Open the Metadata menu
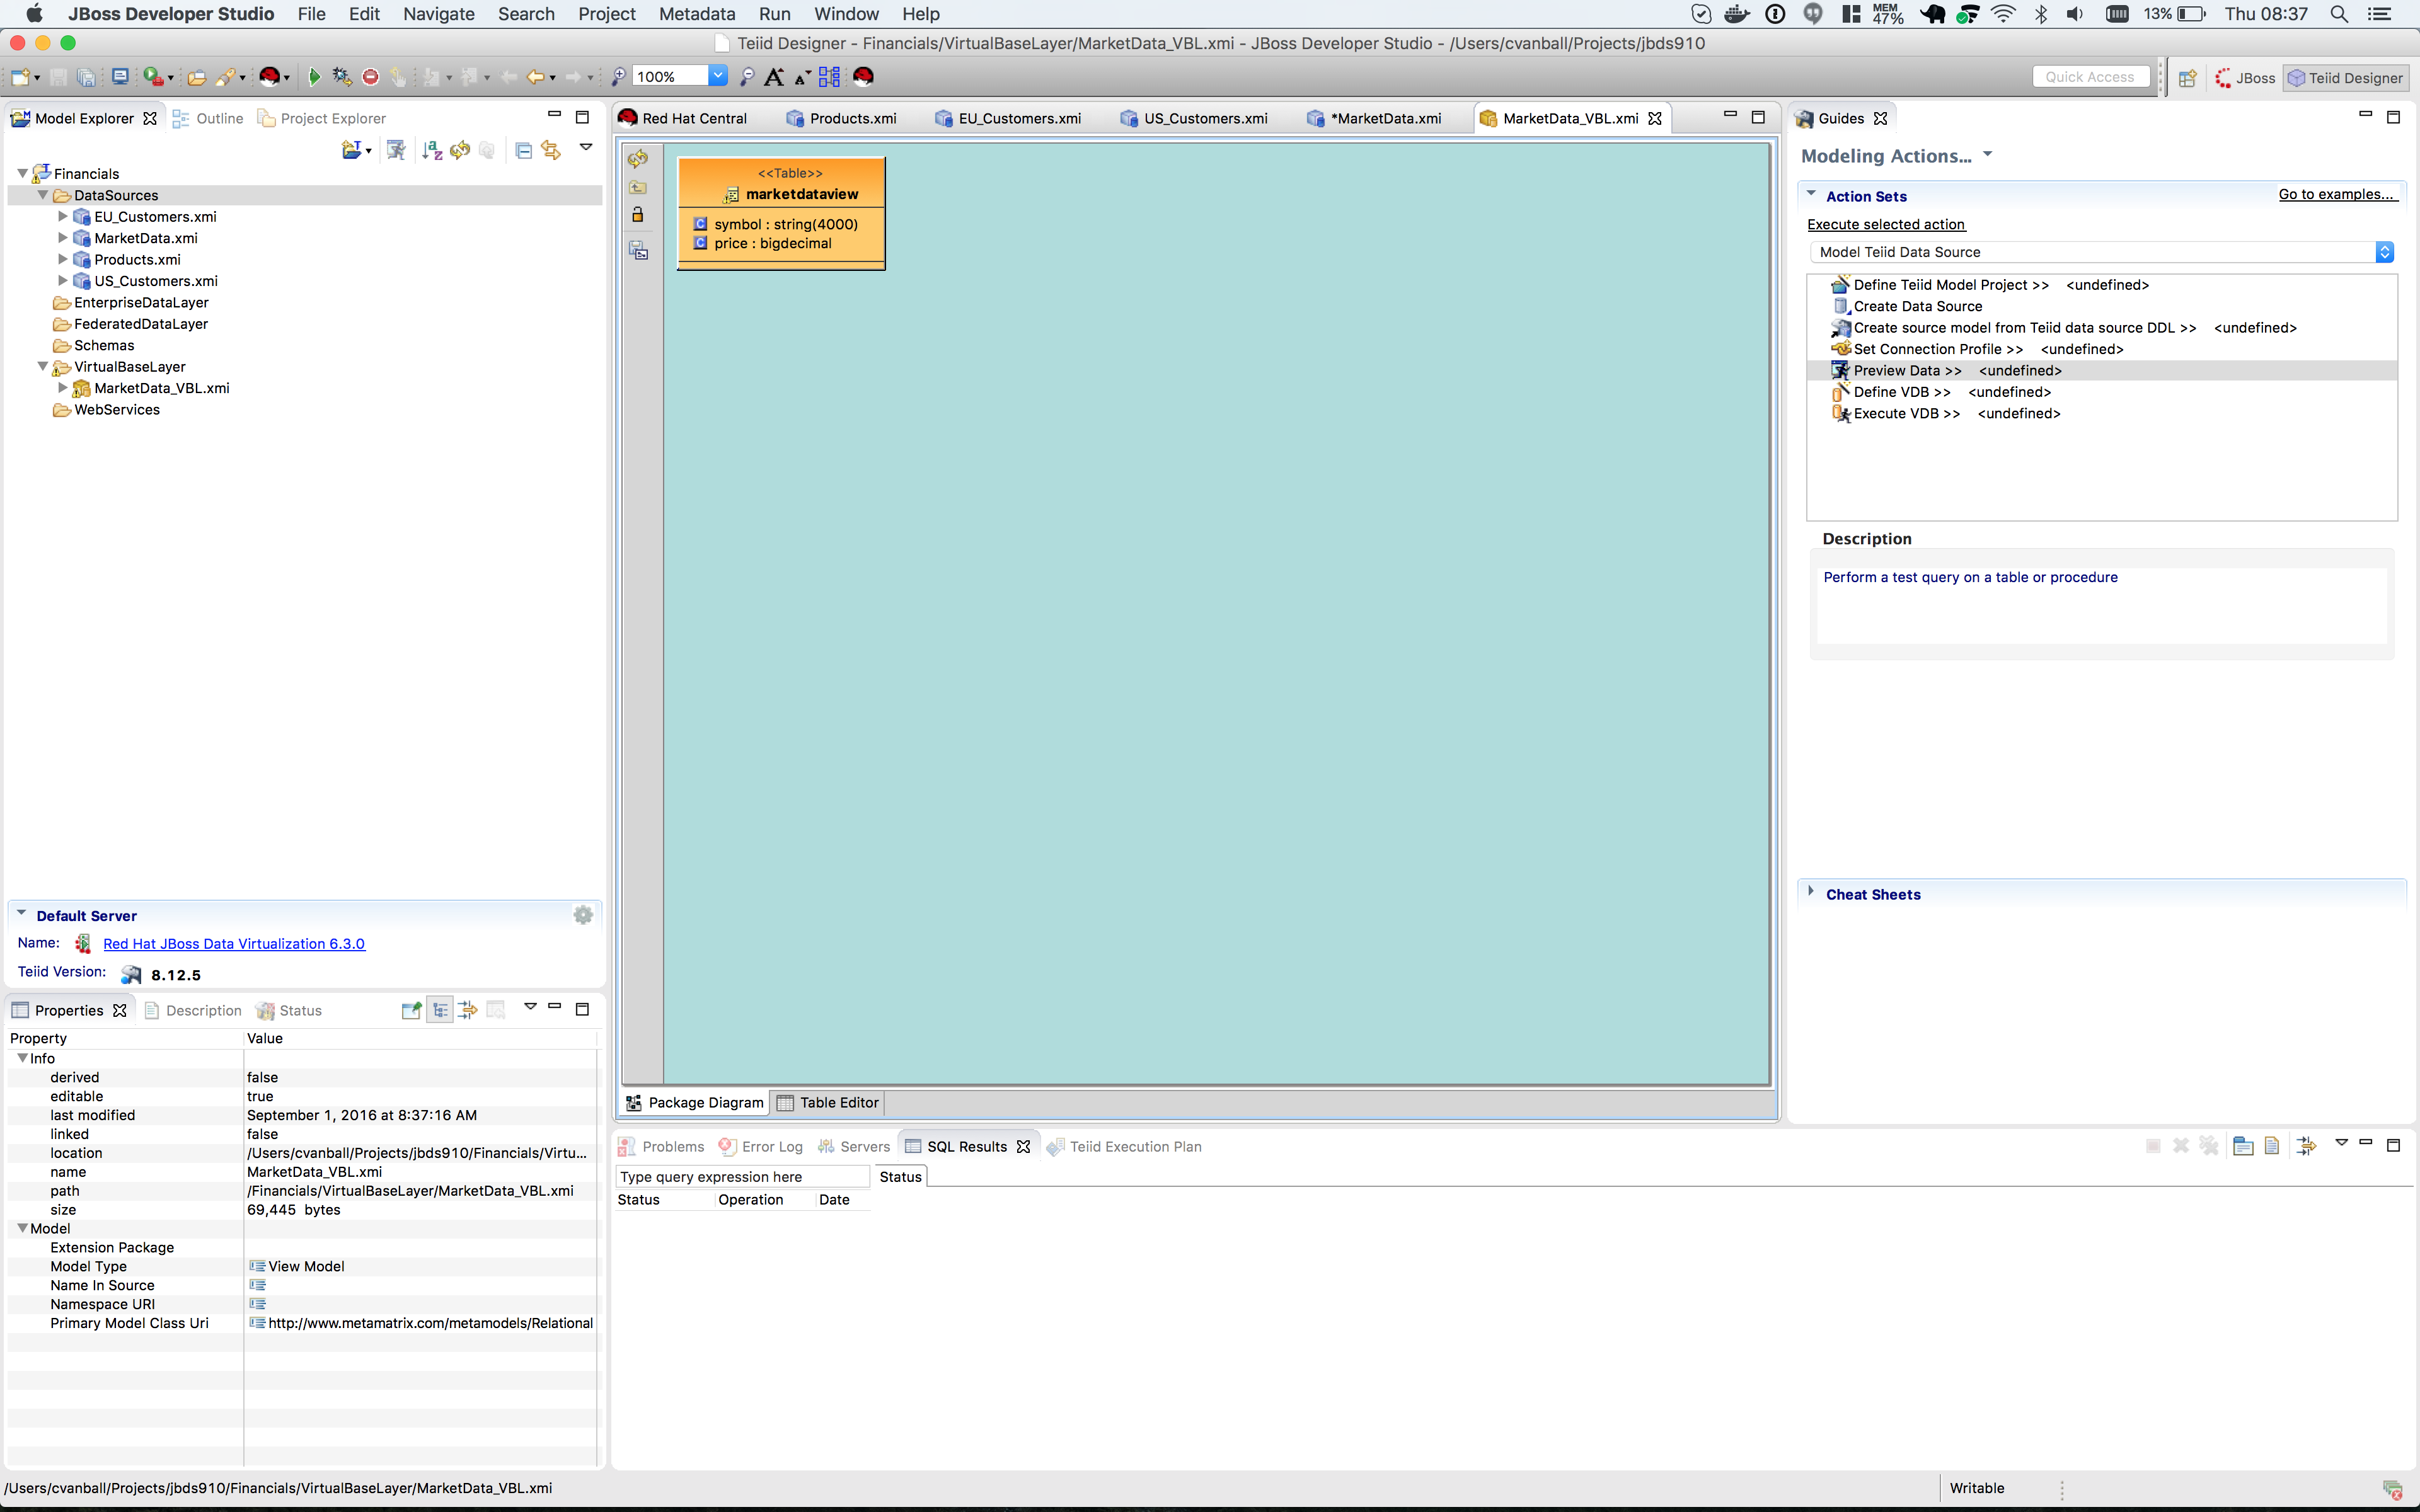 point(696,14)
